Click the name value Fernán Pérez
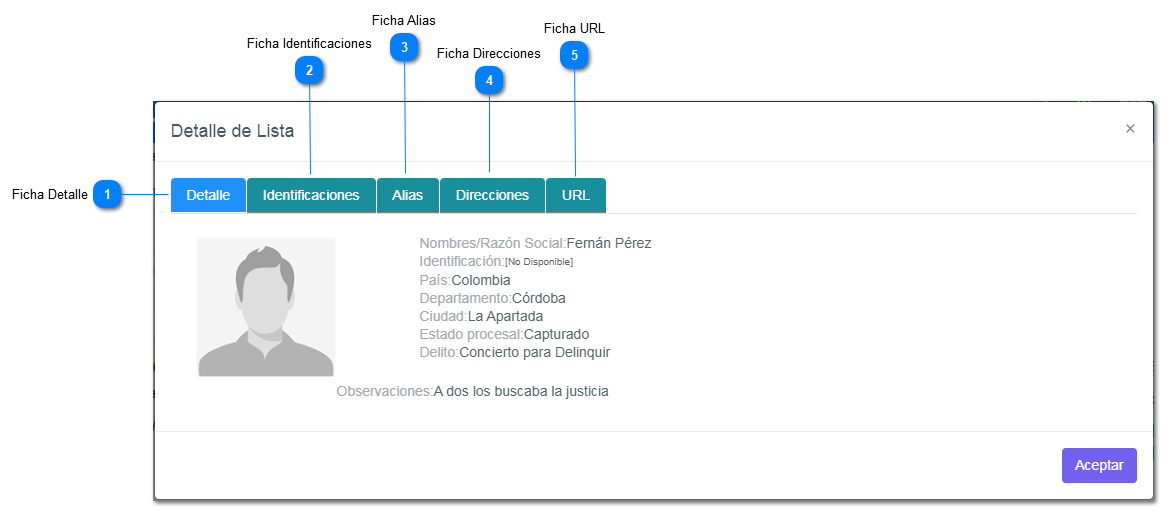 [x=609, y=243]
